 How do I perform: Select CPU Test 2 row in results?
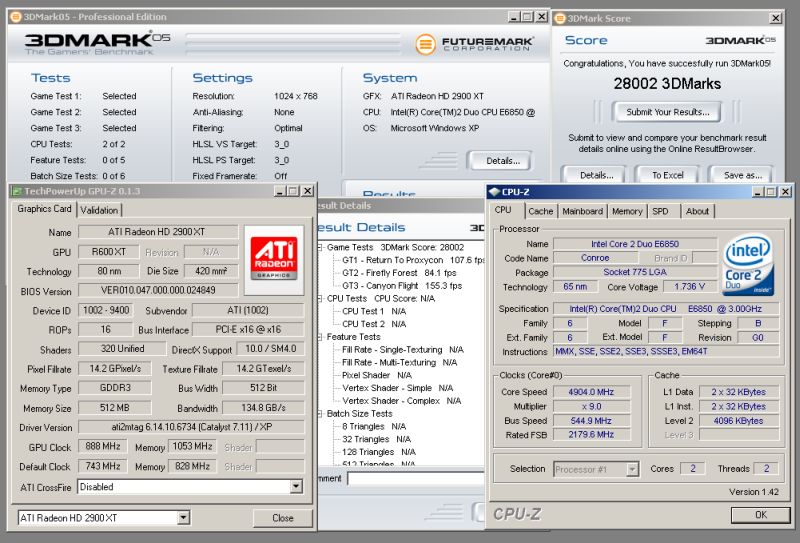point(374,324)
